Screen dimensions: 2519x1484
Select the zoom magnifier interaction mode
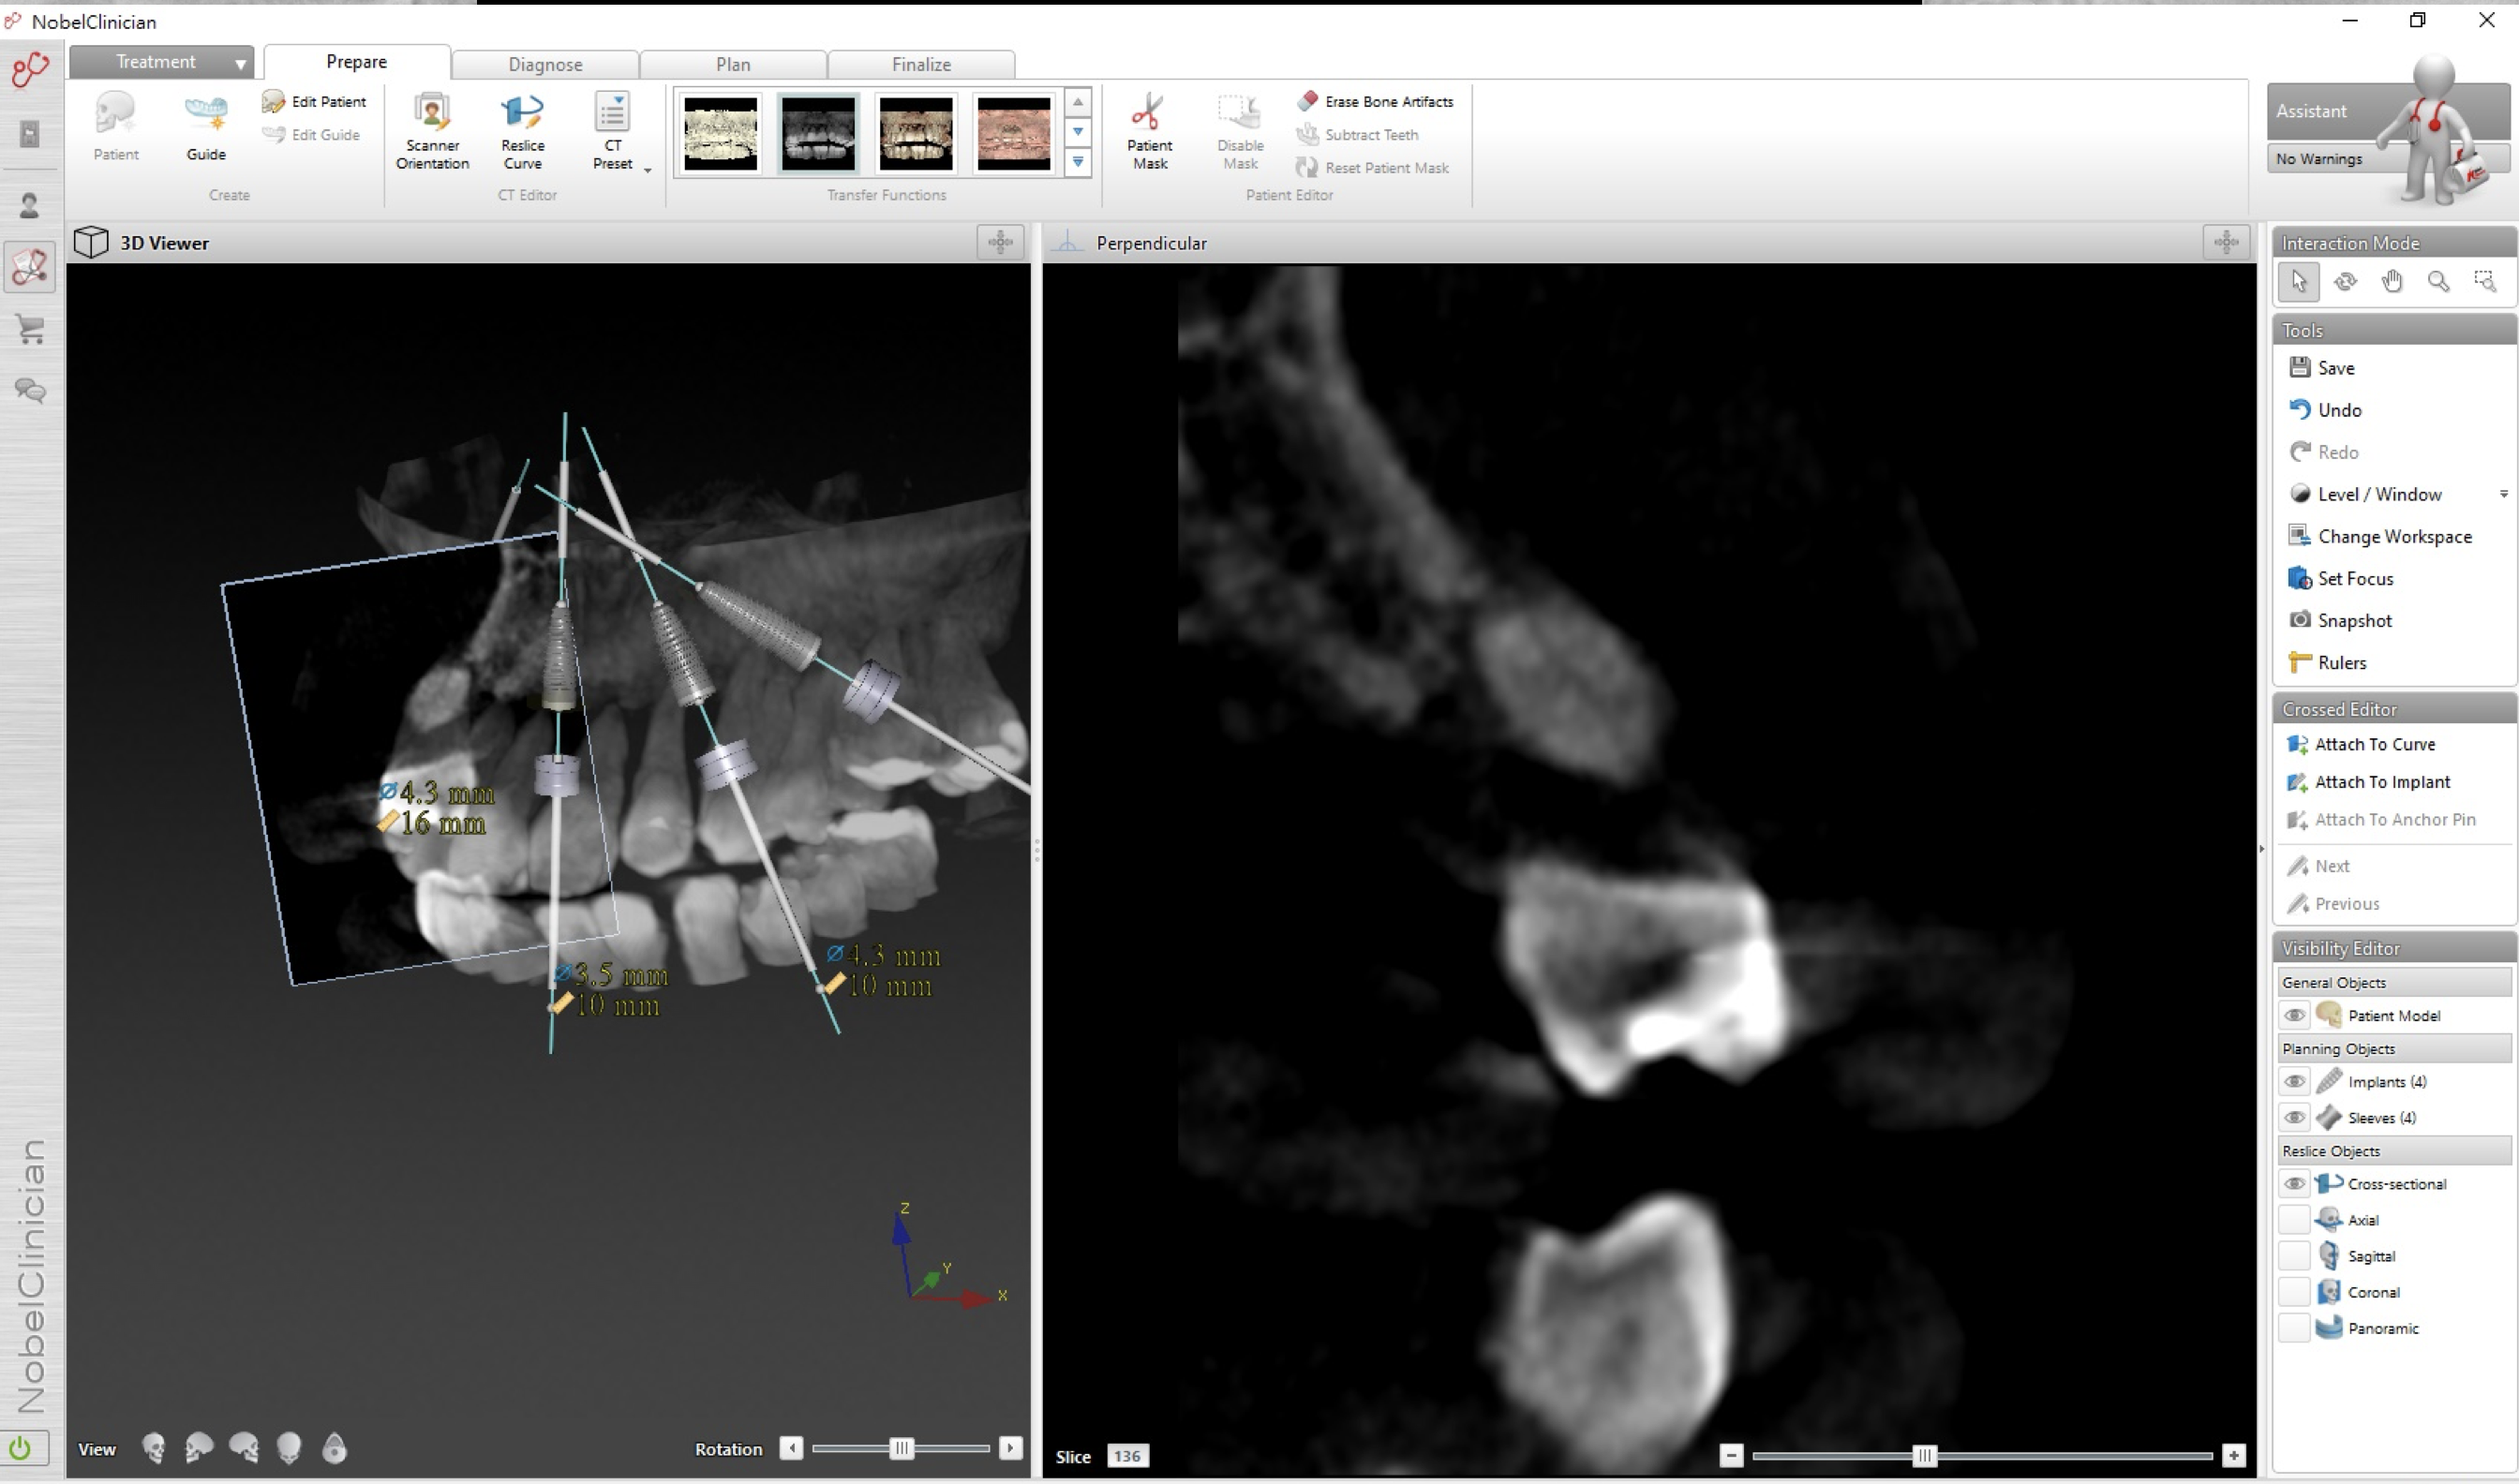point(2439,282)
